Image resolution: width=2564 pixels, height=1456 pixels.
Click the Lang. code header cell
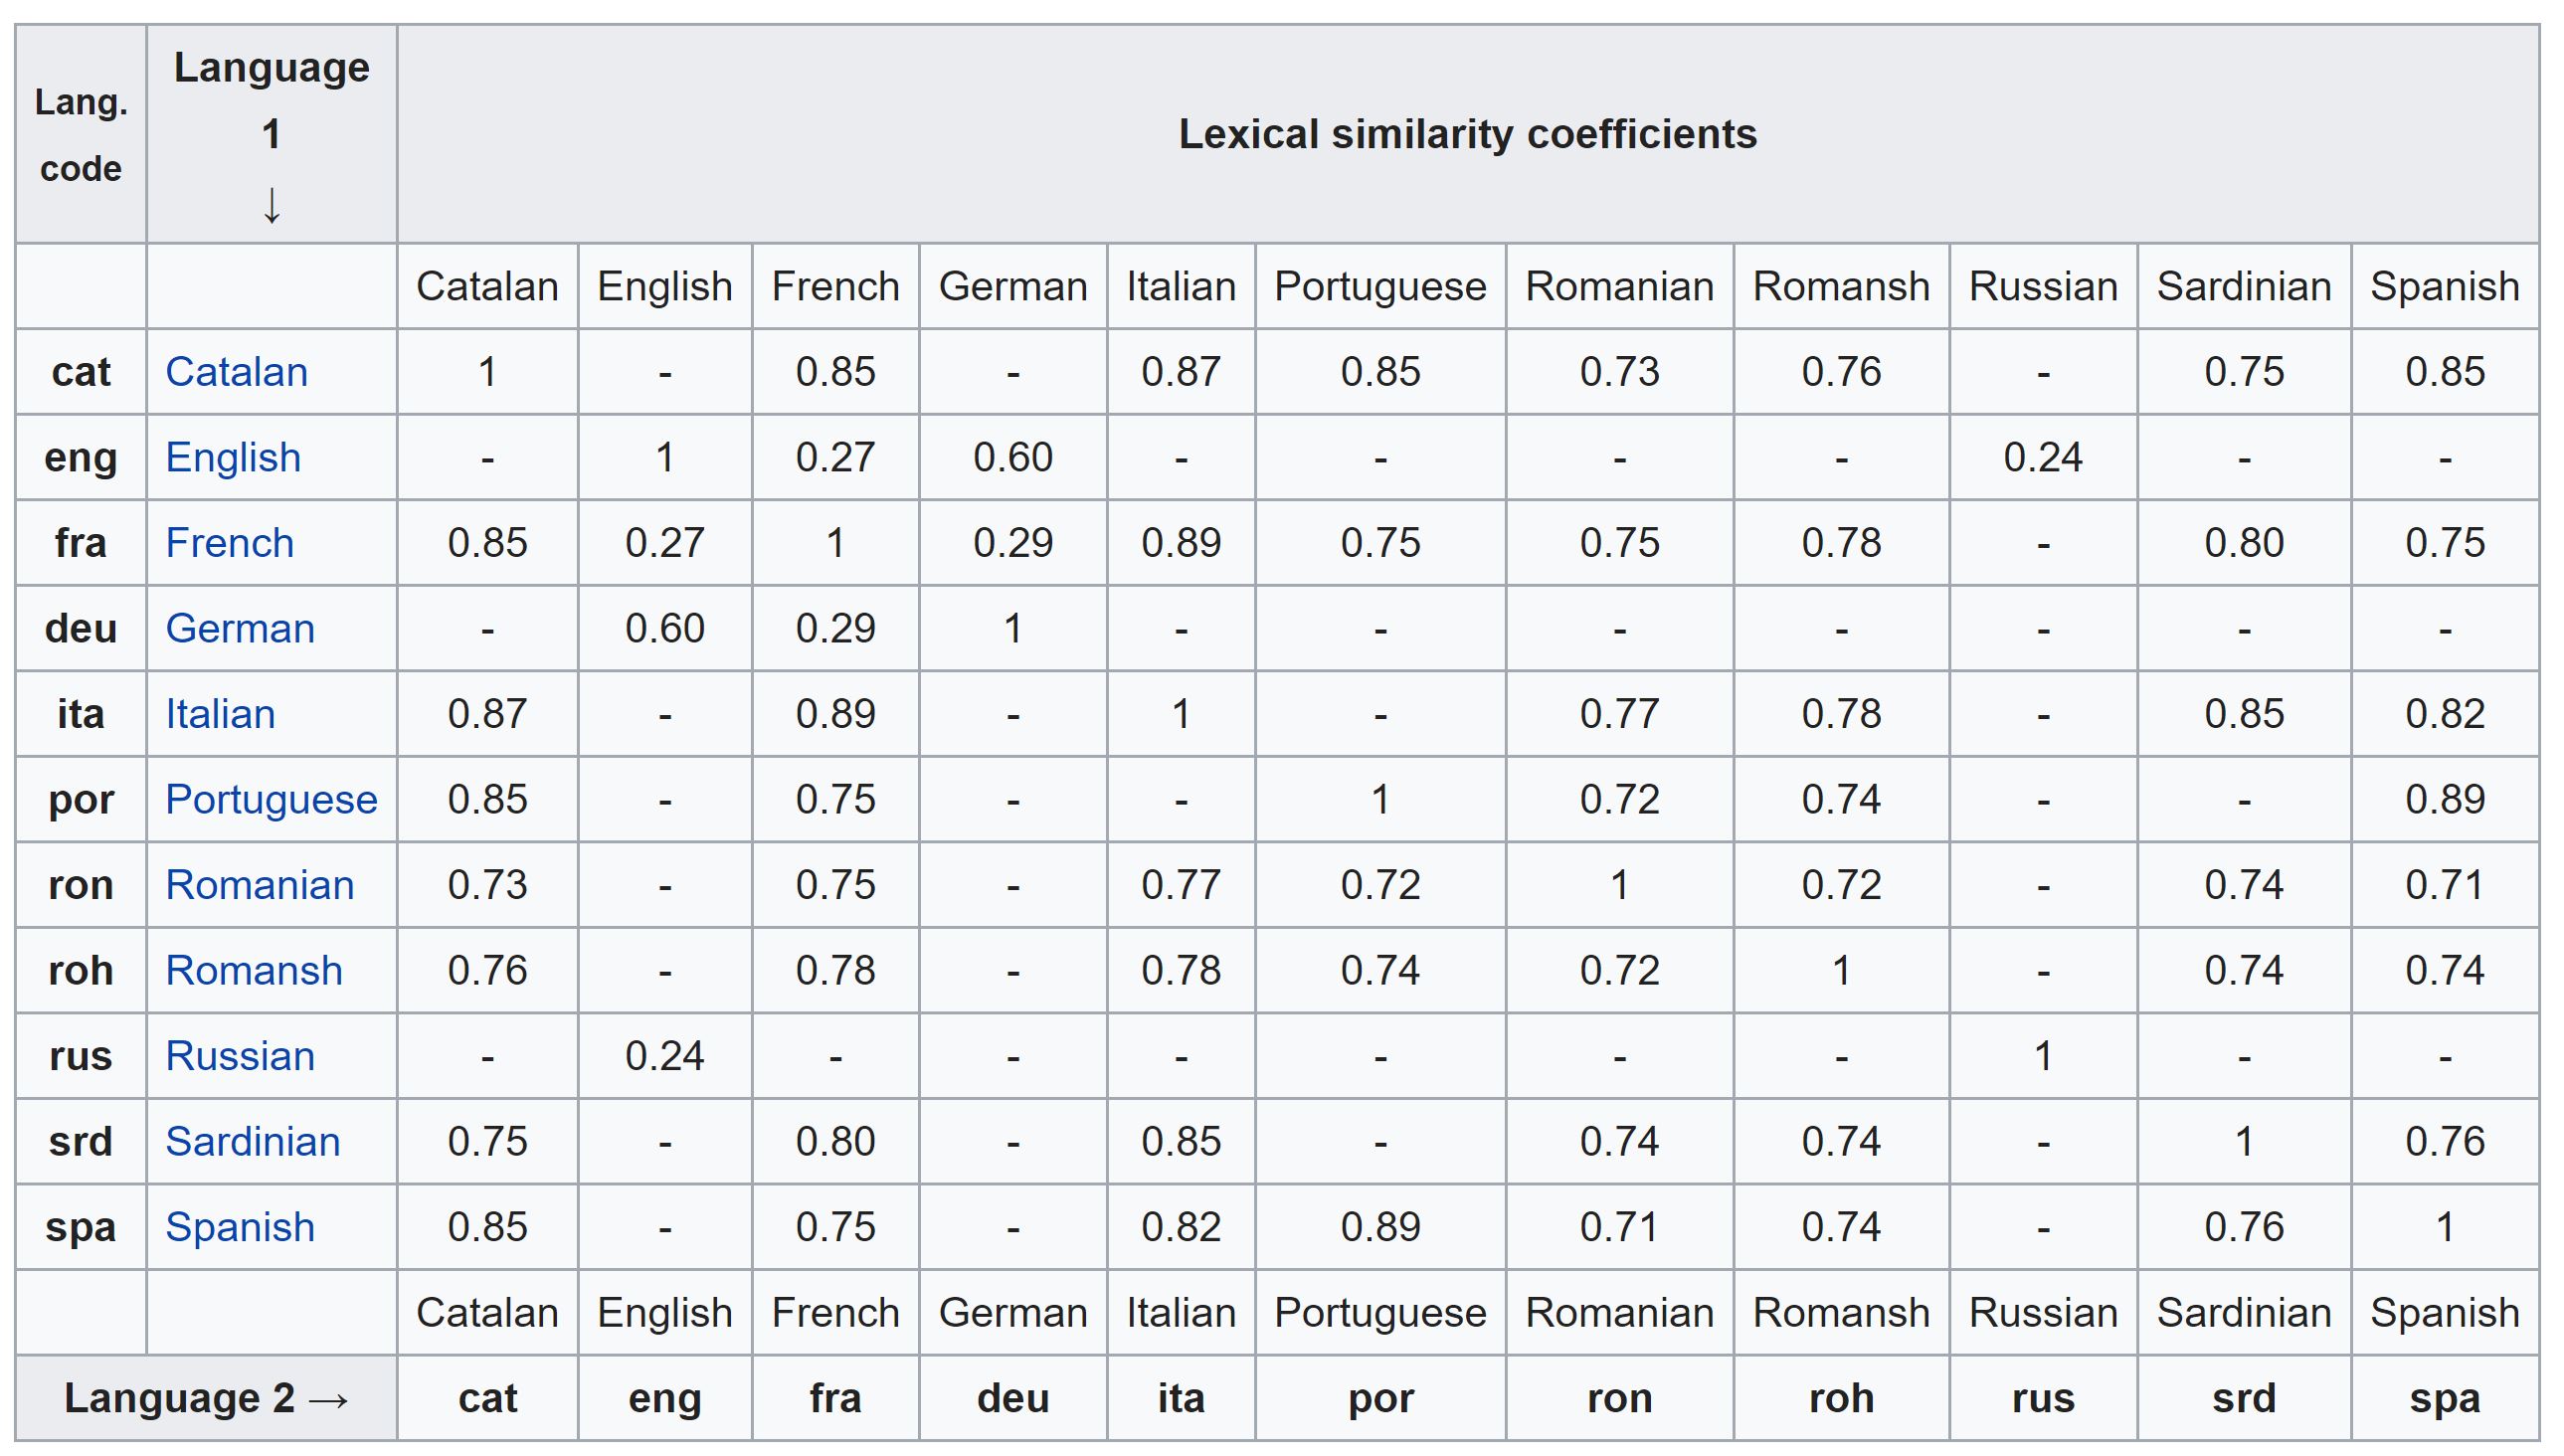point(81,134)
